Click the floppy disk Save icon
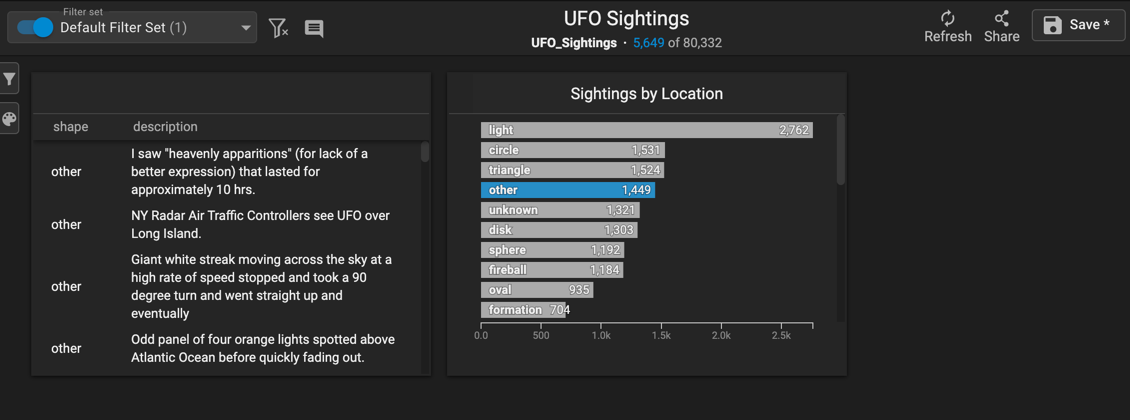The height and width of the screenshot is (420, 1130). pyautogui.click(x=1053, y=25)
